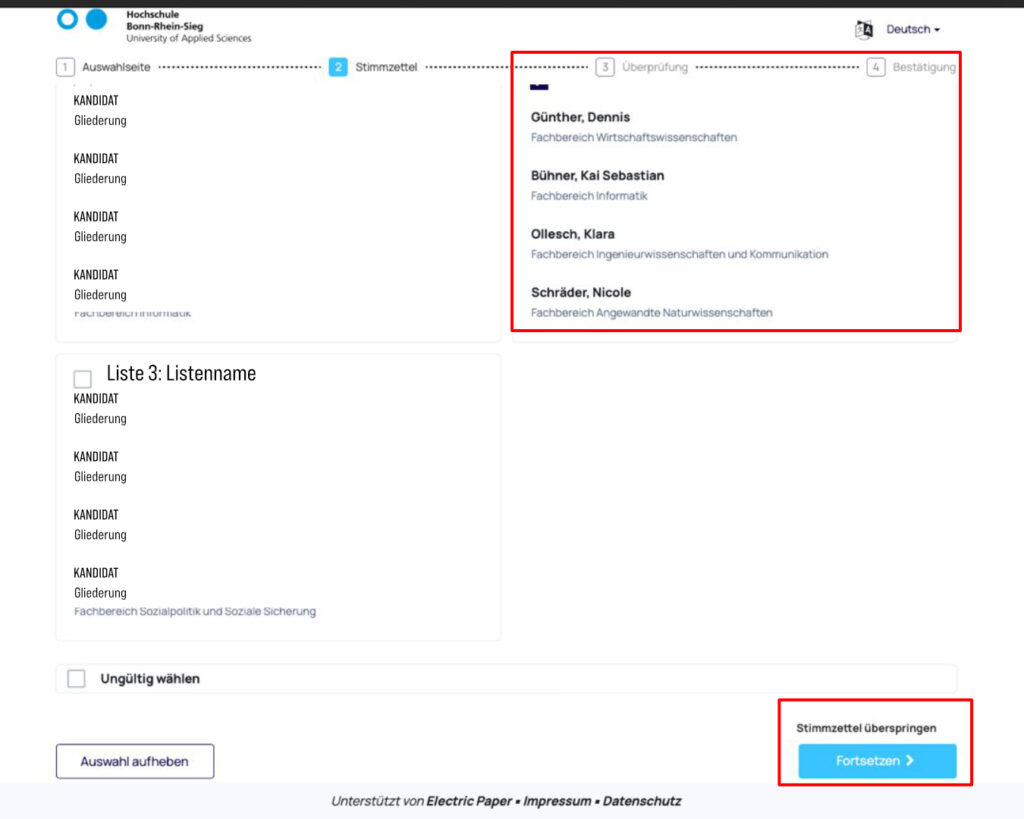Click Stimmzettel überspringen link
The image size is (1024, 819).
tap(866, 728)
